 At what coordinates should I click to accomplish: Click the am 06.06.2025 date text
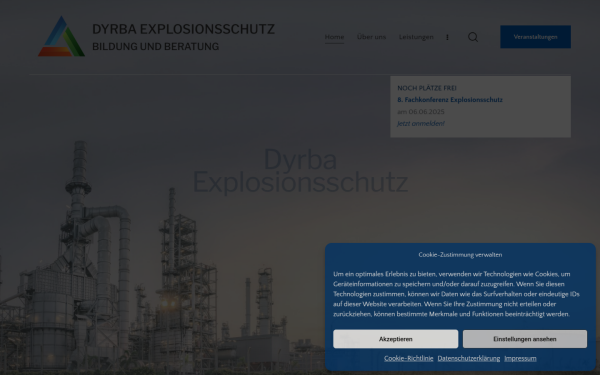[421, 112]
